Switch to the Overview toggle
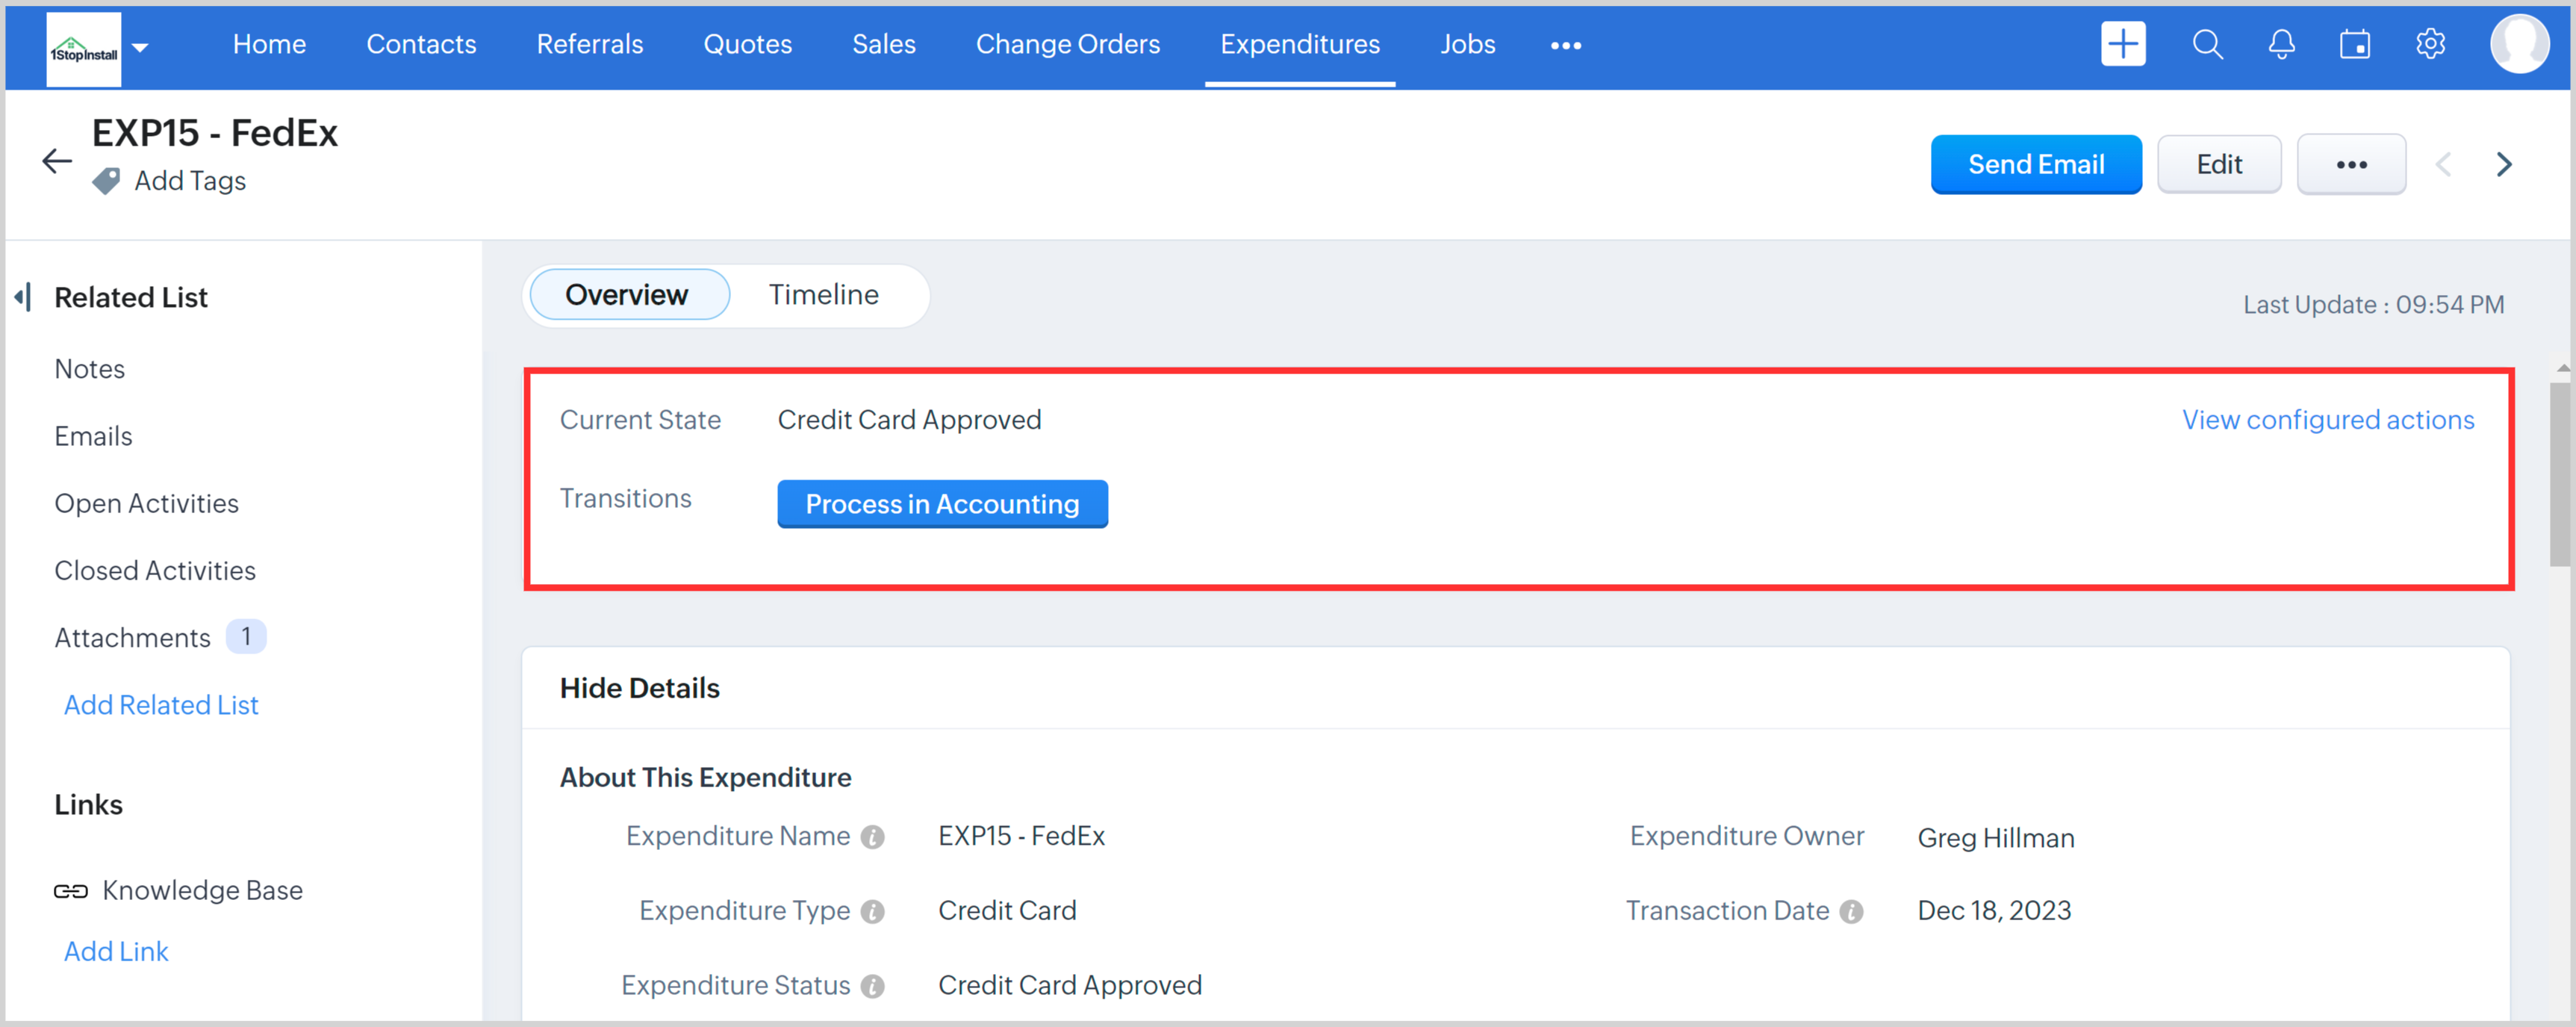Viewport: 2576px width, 1027px height. click(628, 295)
